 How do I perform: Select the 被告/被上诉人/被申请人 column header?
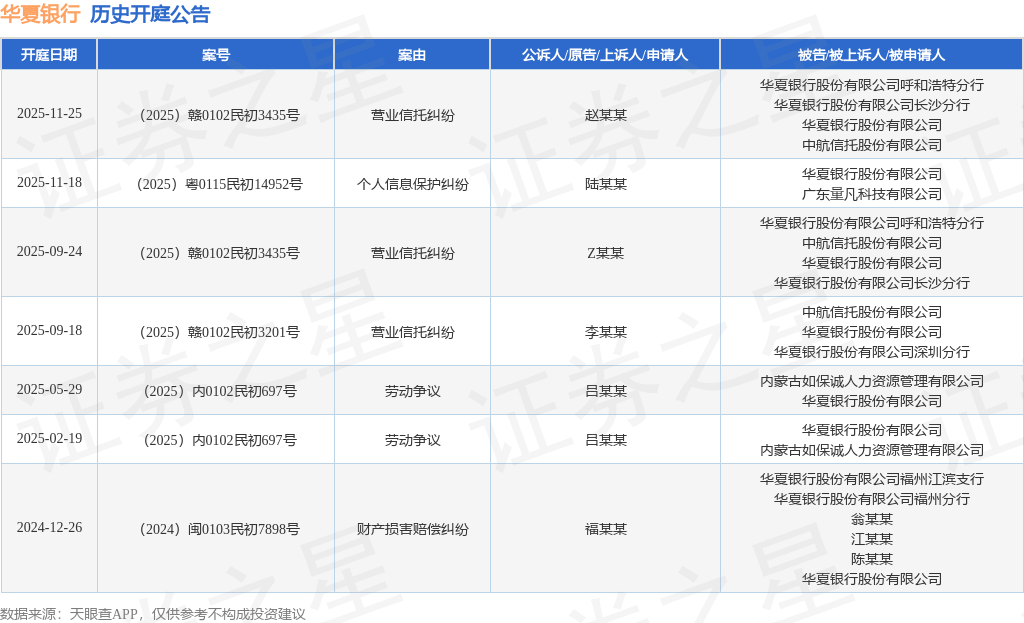point(871,55)
